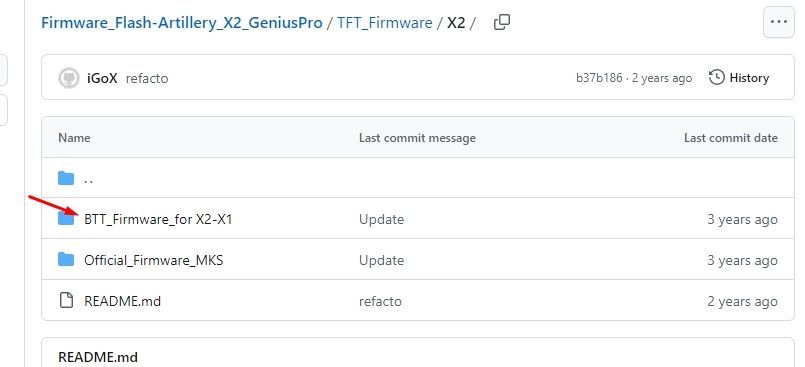Go to Firmware_Flash-Artillery_X2_GeniusPro repository root
The width and height of the screenshot is (805, 367).
point(182,23)
